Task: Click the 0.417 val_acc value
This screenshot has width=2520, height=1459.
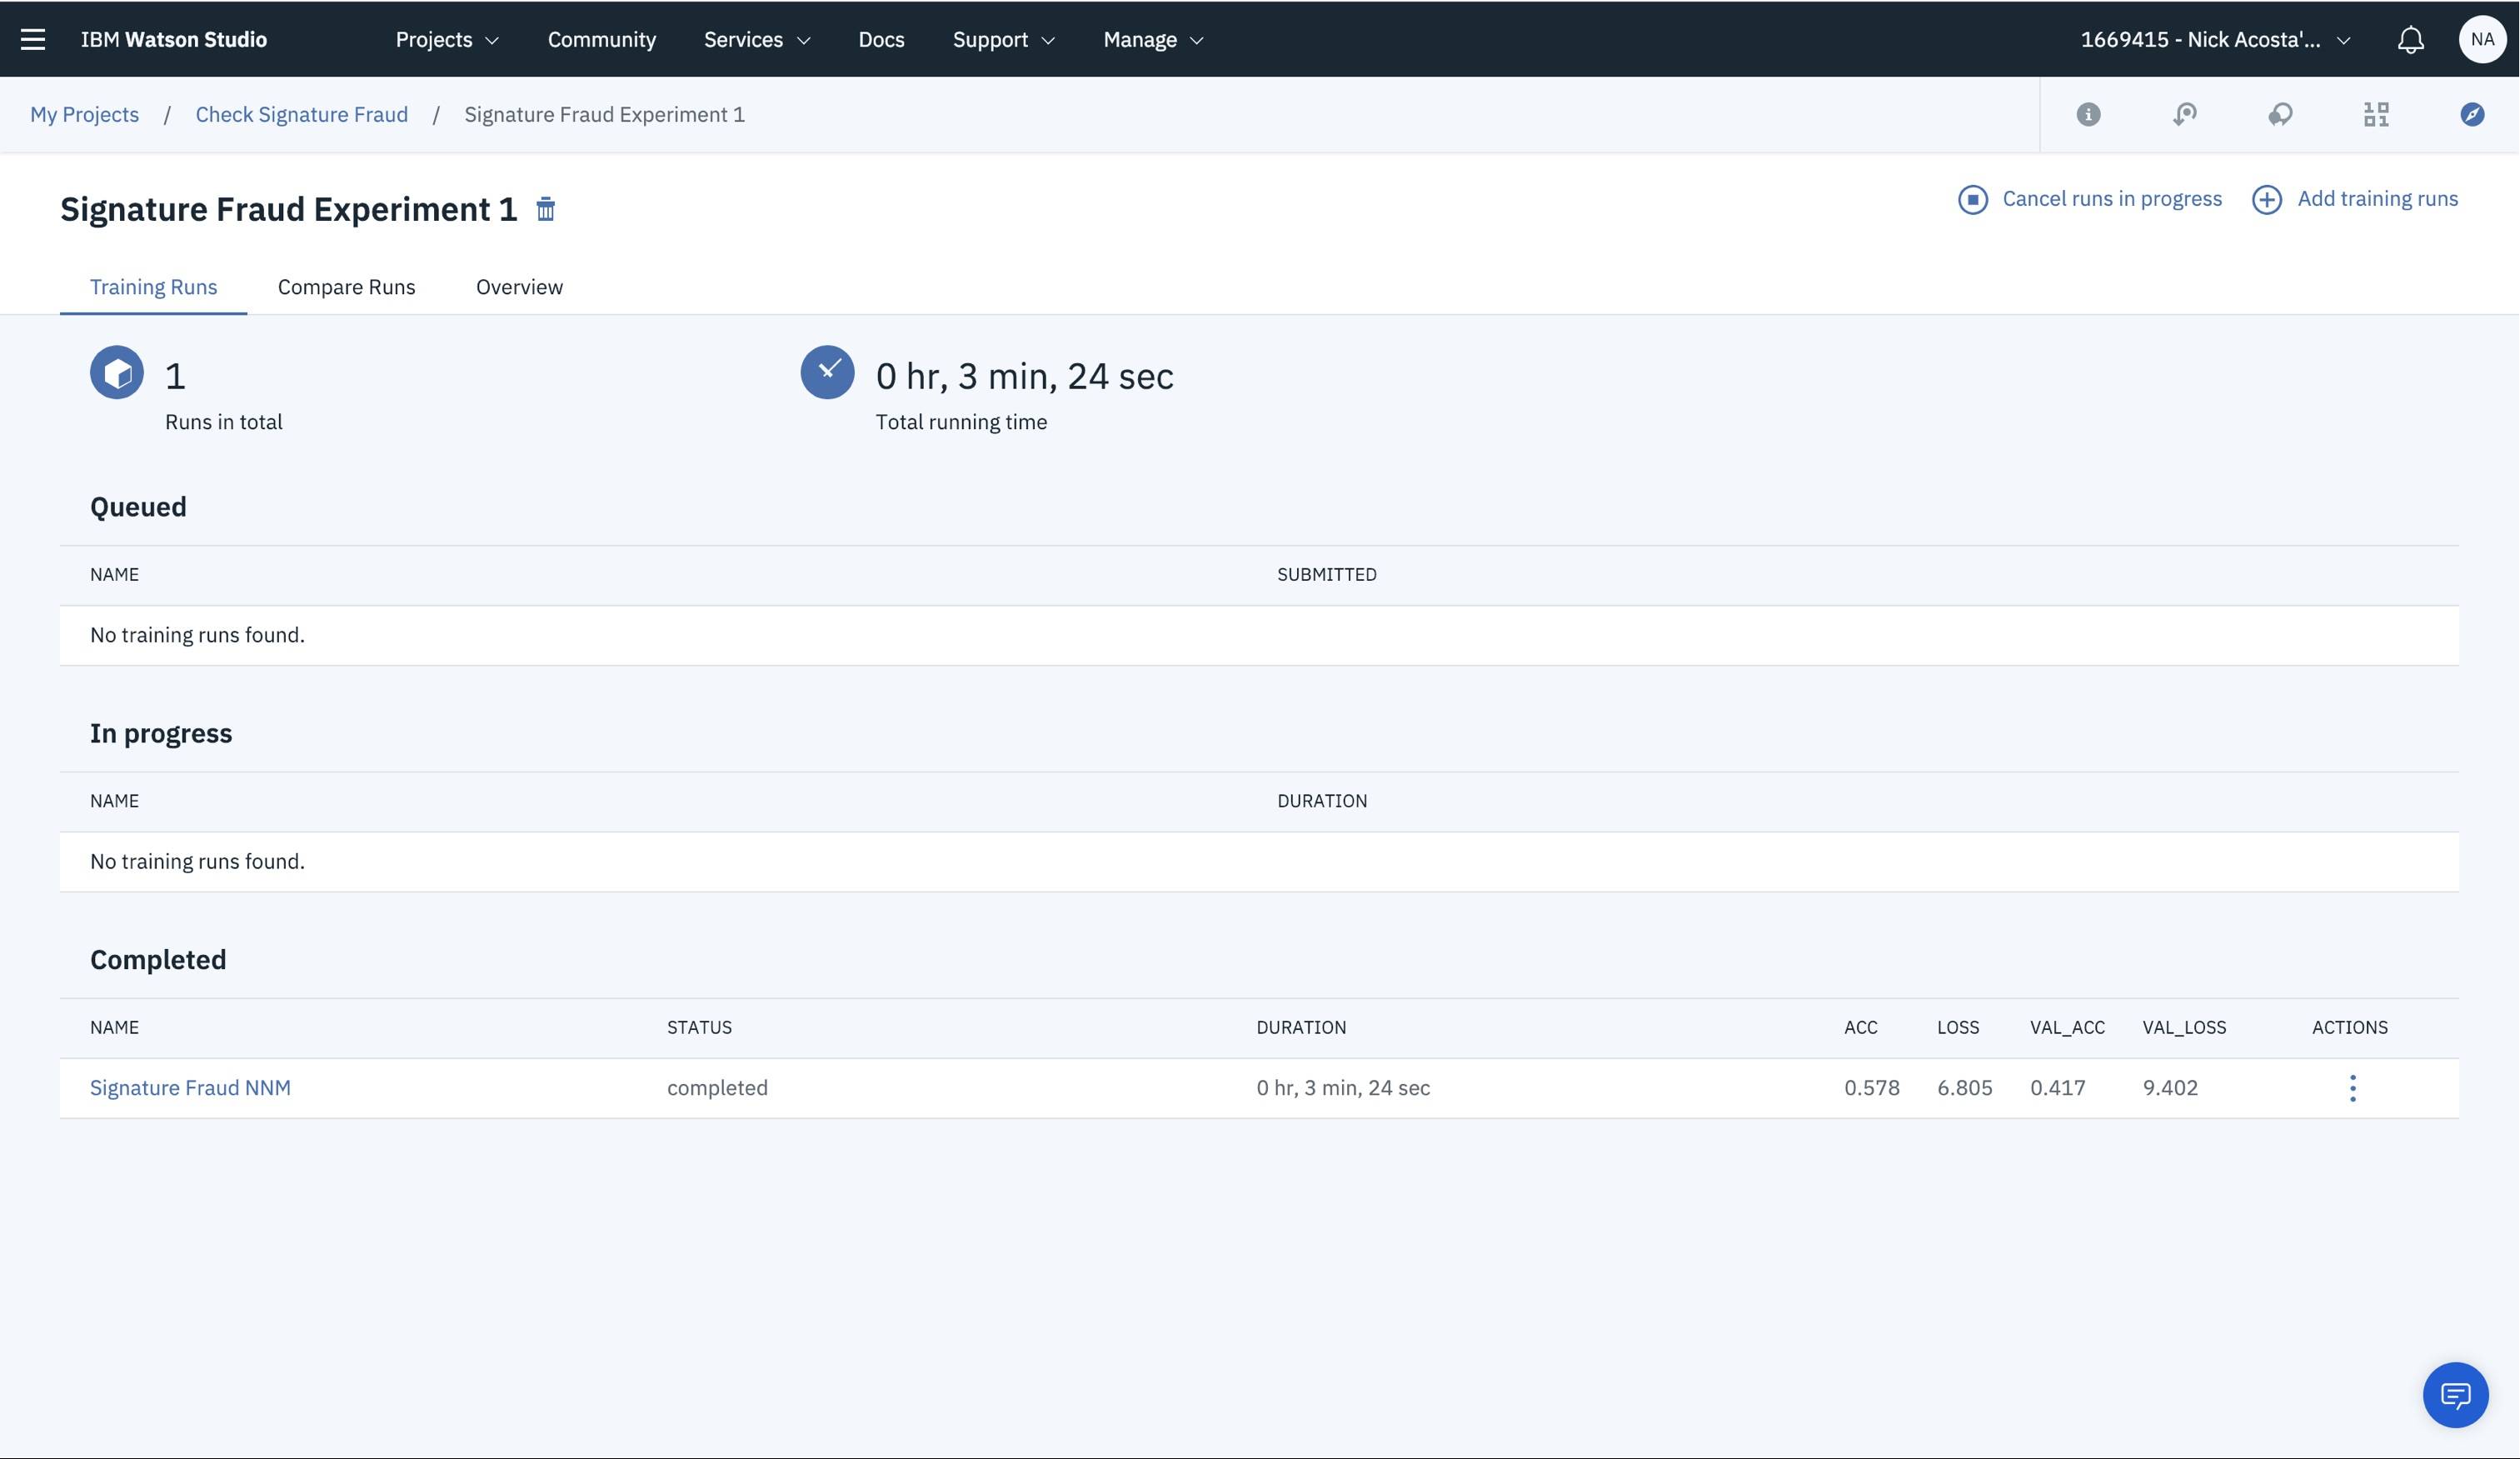Action: [2057, 1087]
